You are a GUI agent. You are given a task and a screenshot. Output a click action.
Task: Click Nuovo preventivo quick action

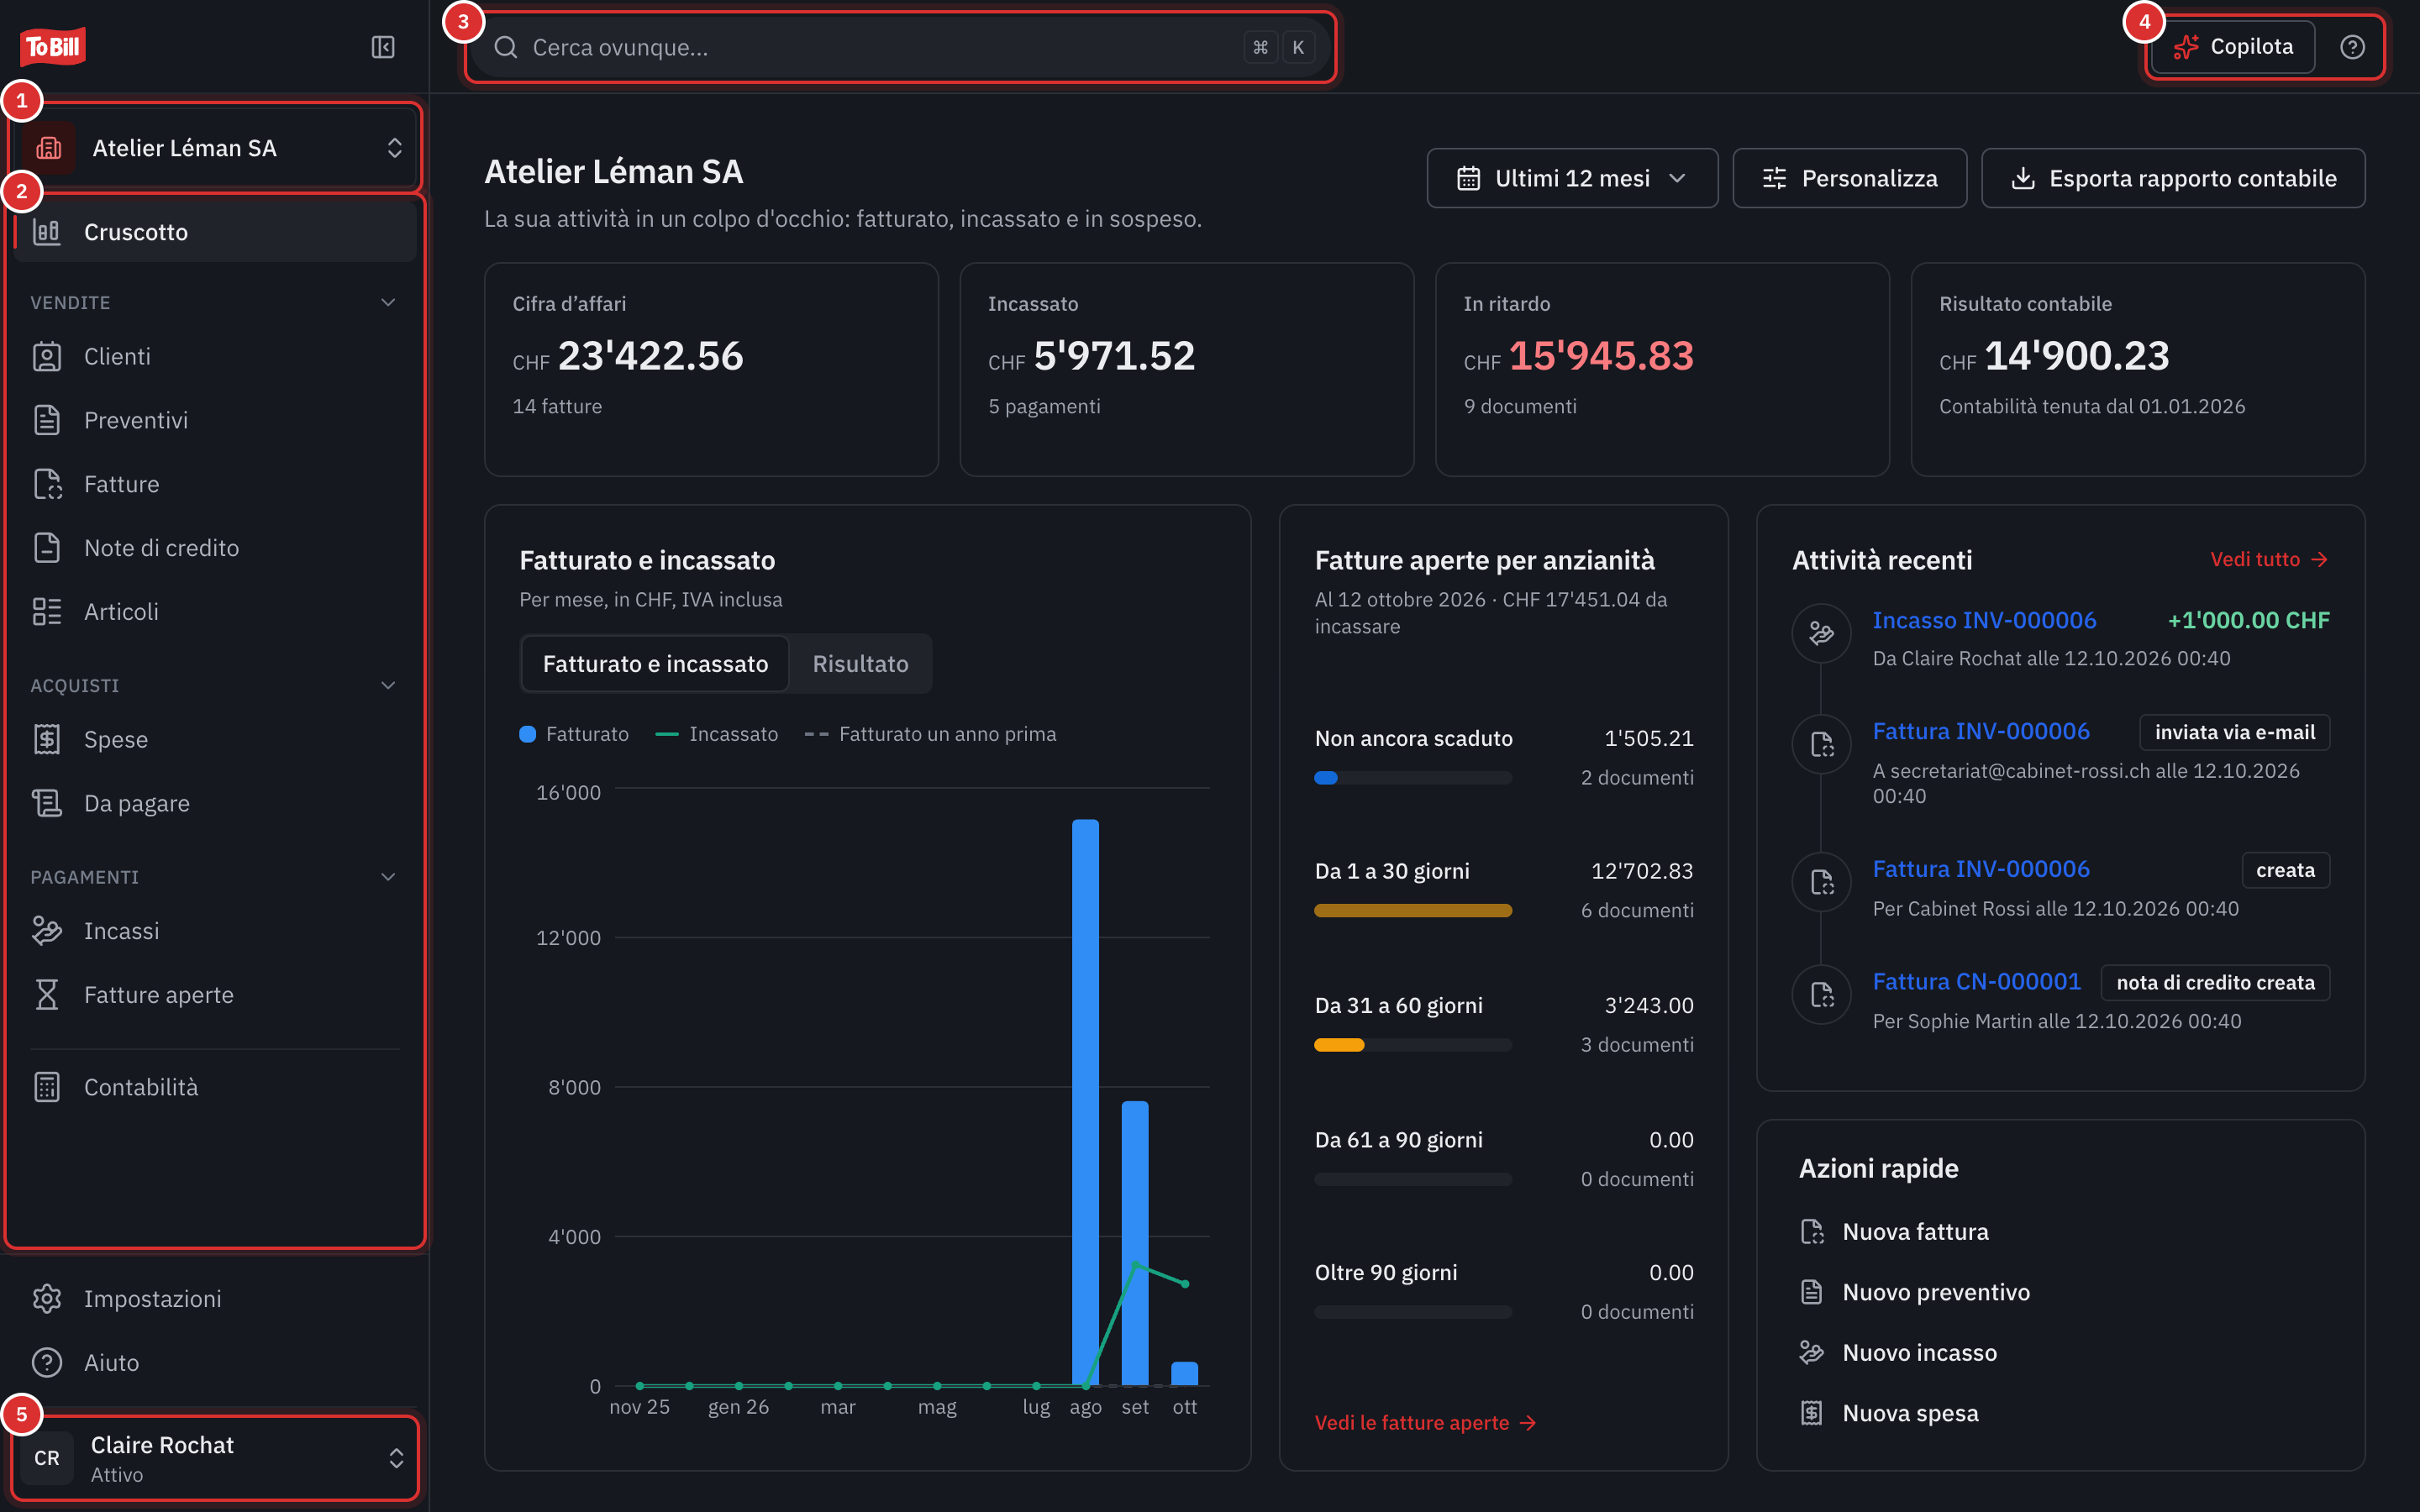coord(1915,1292)
